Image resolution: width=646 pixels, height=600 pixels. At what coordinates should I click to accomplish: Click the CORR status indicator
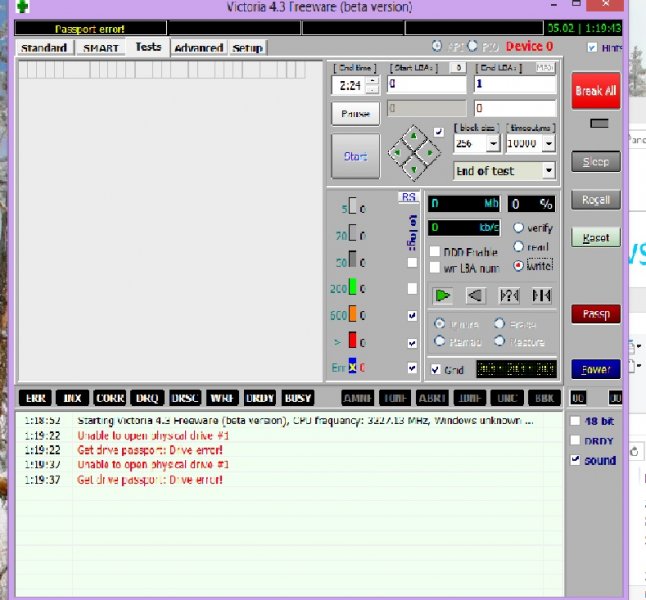pyautogui.click(x=110, y=398)
